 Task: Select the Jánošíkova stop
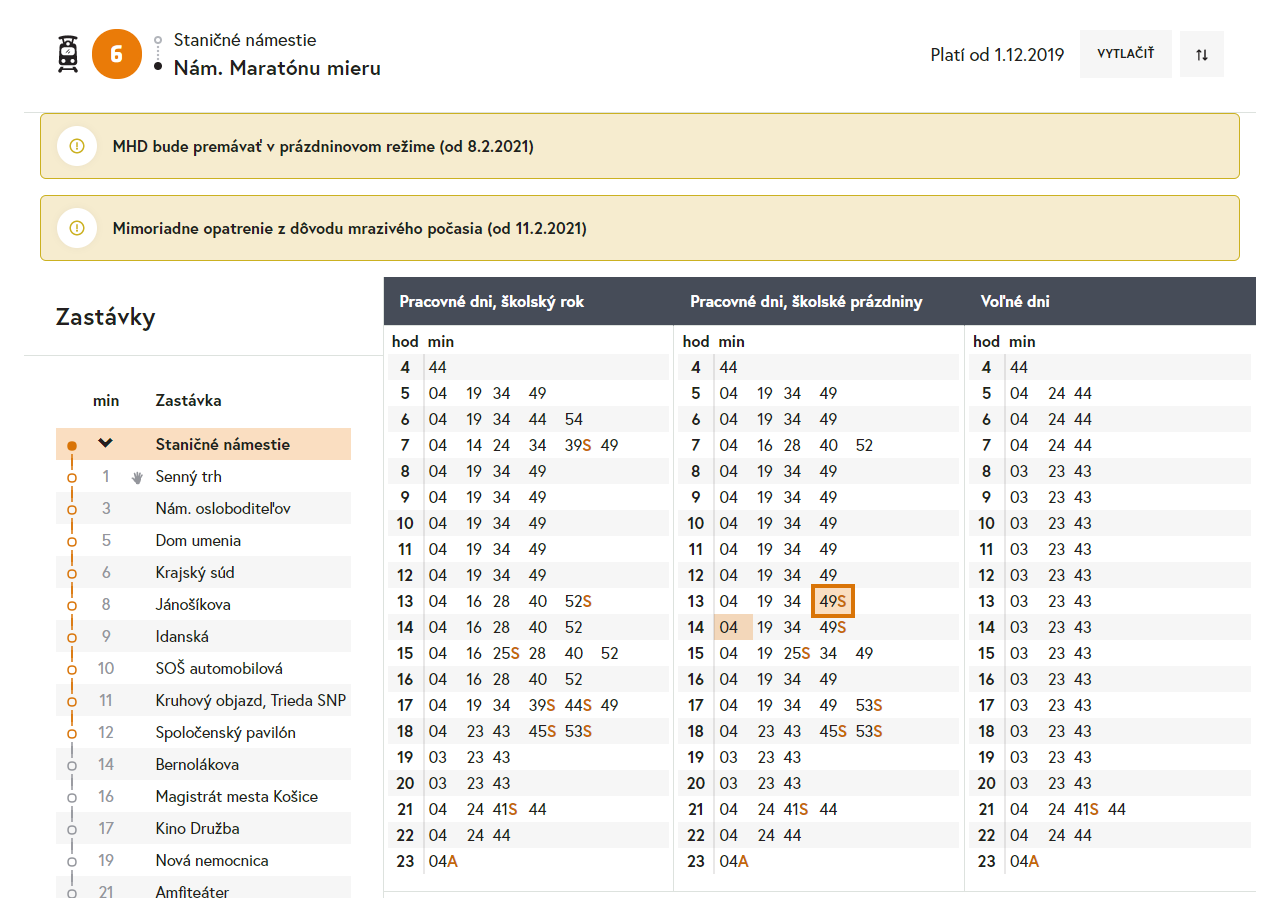[193, 605]
